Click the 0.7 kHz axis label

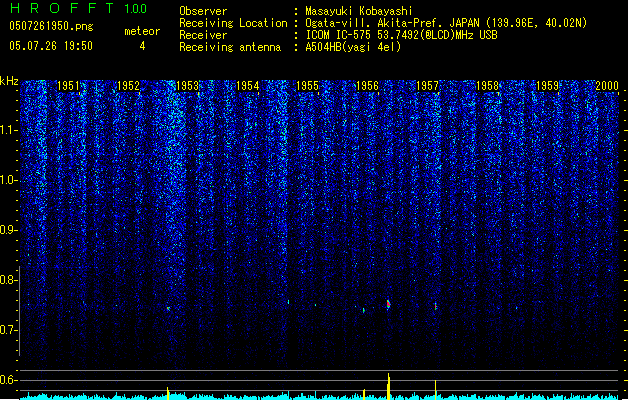(9, 330)
